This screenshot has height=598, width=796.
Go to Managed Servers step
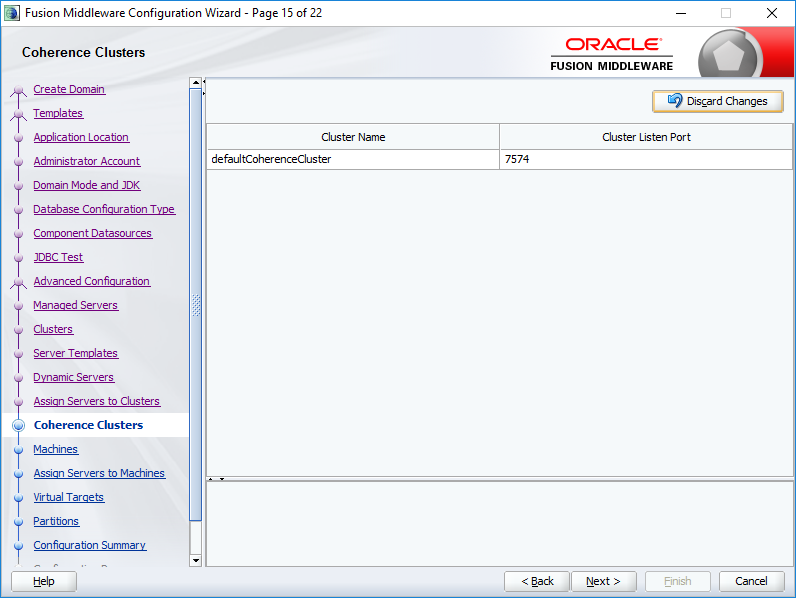(76, 305)
